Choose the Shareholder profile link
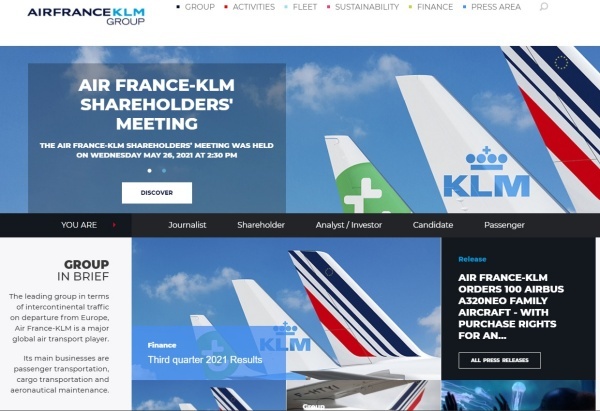 pyautogui.click(x=261, y=225)
